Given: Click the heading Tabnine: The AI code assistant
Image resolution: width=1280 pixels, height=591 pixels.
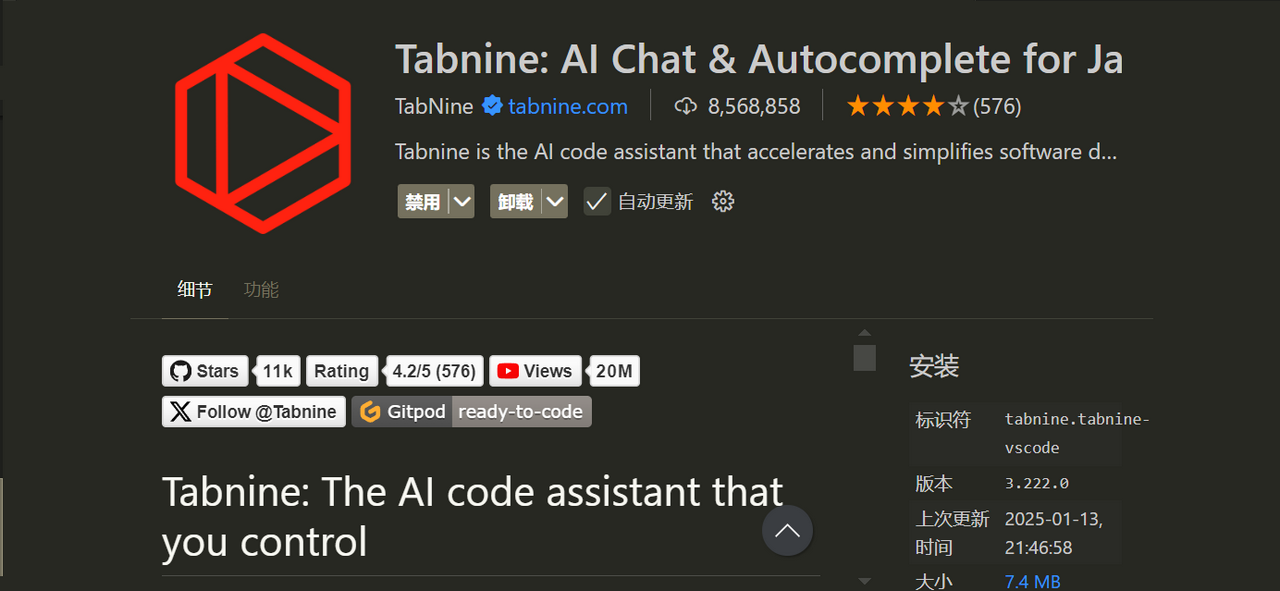Looking at the screenshot, I should click(472, 517).
